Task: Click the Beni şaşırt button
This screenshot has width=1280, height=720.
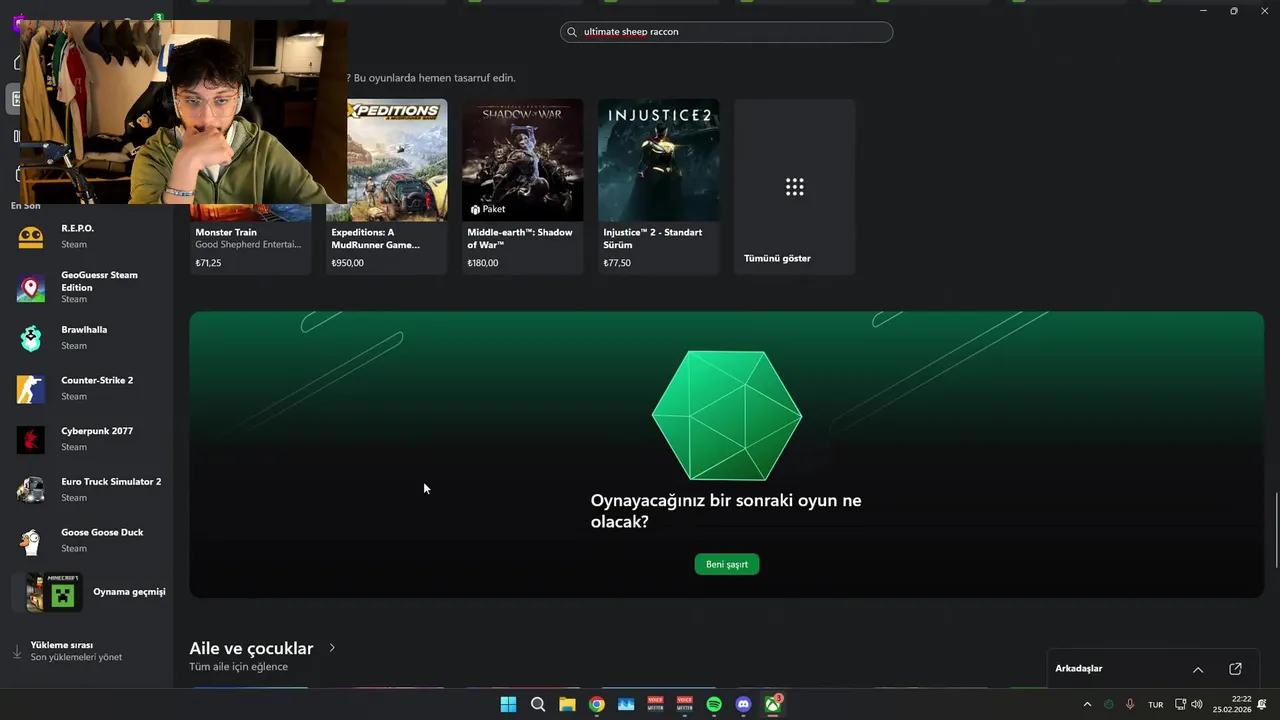Action: point(727,564)
